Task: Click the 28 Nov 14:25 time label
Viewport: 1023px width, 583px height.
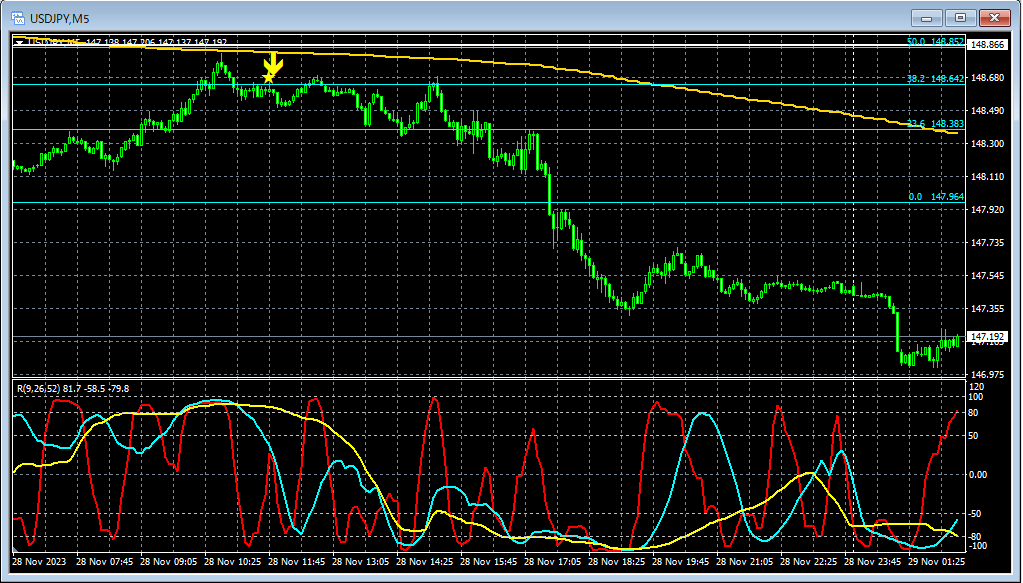Action: 425,561
